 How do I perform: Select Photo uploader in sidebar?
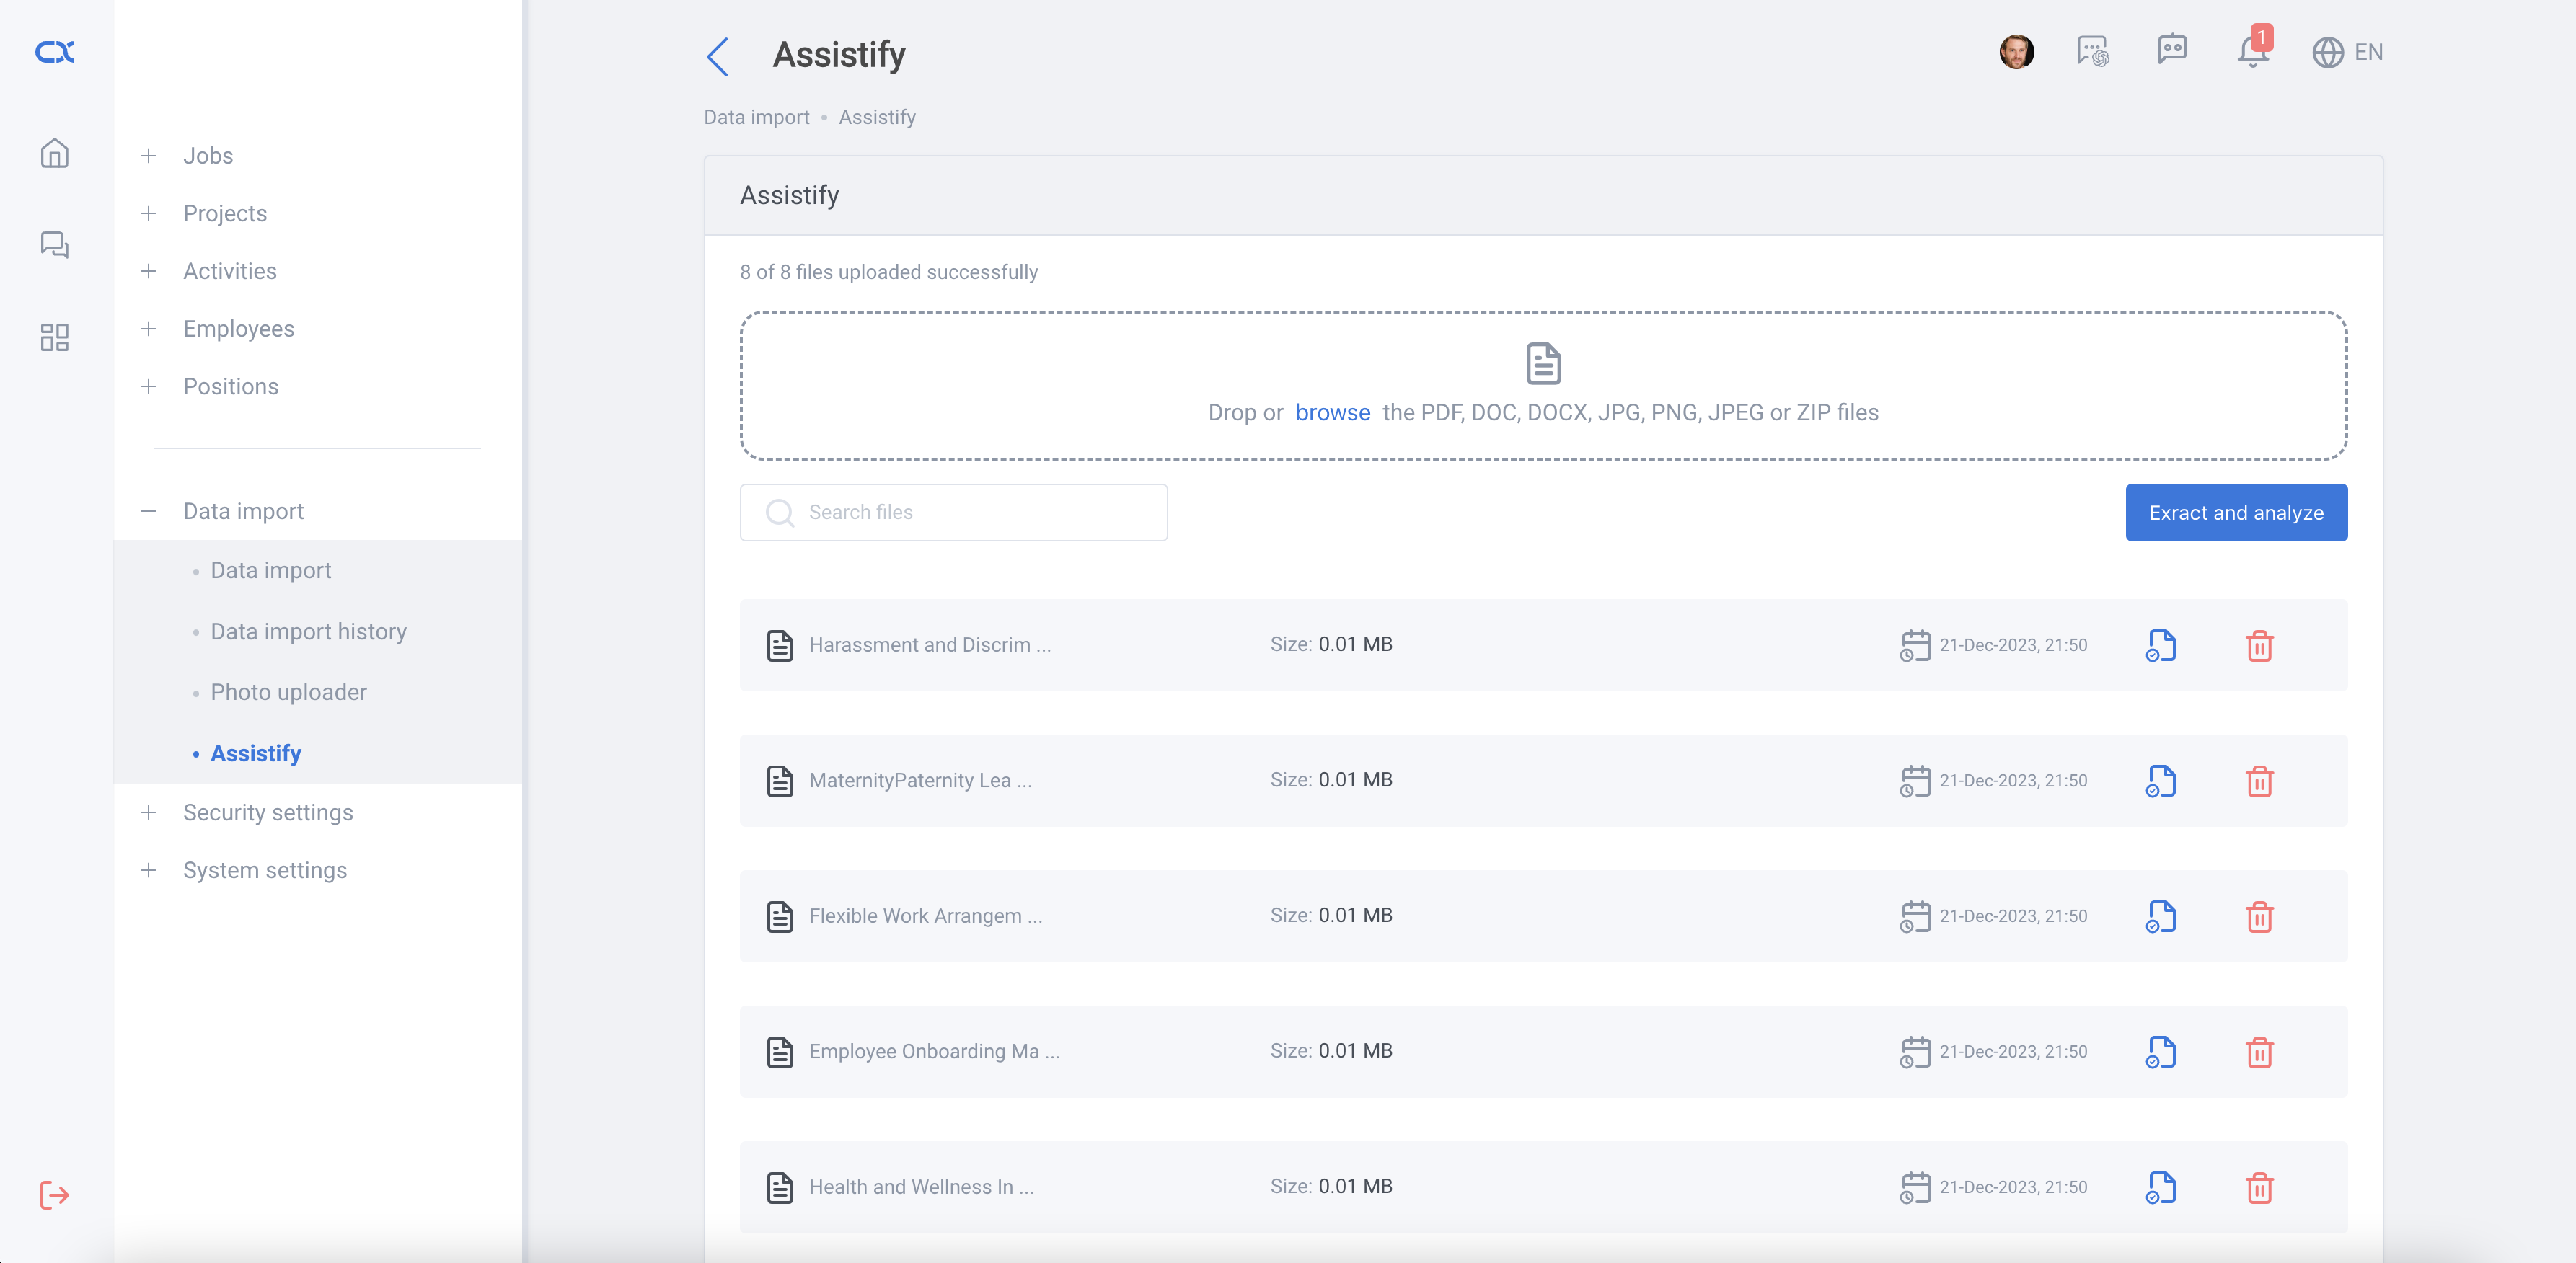(x=288, y=692)
